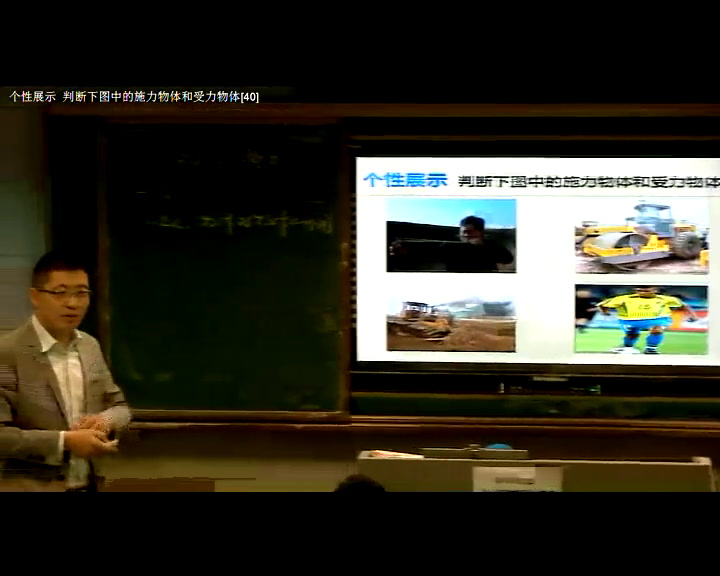Select the soccer player photo
Viewport: 720px width, 576px height.
coord(640,319)
